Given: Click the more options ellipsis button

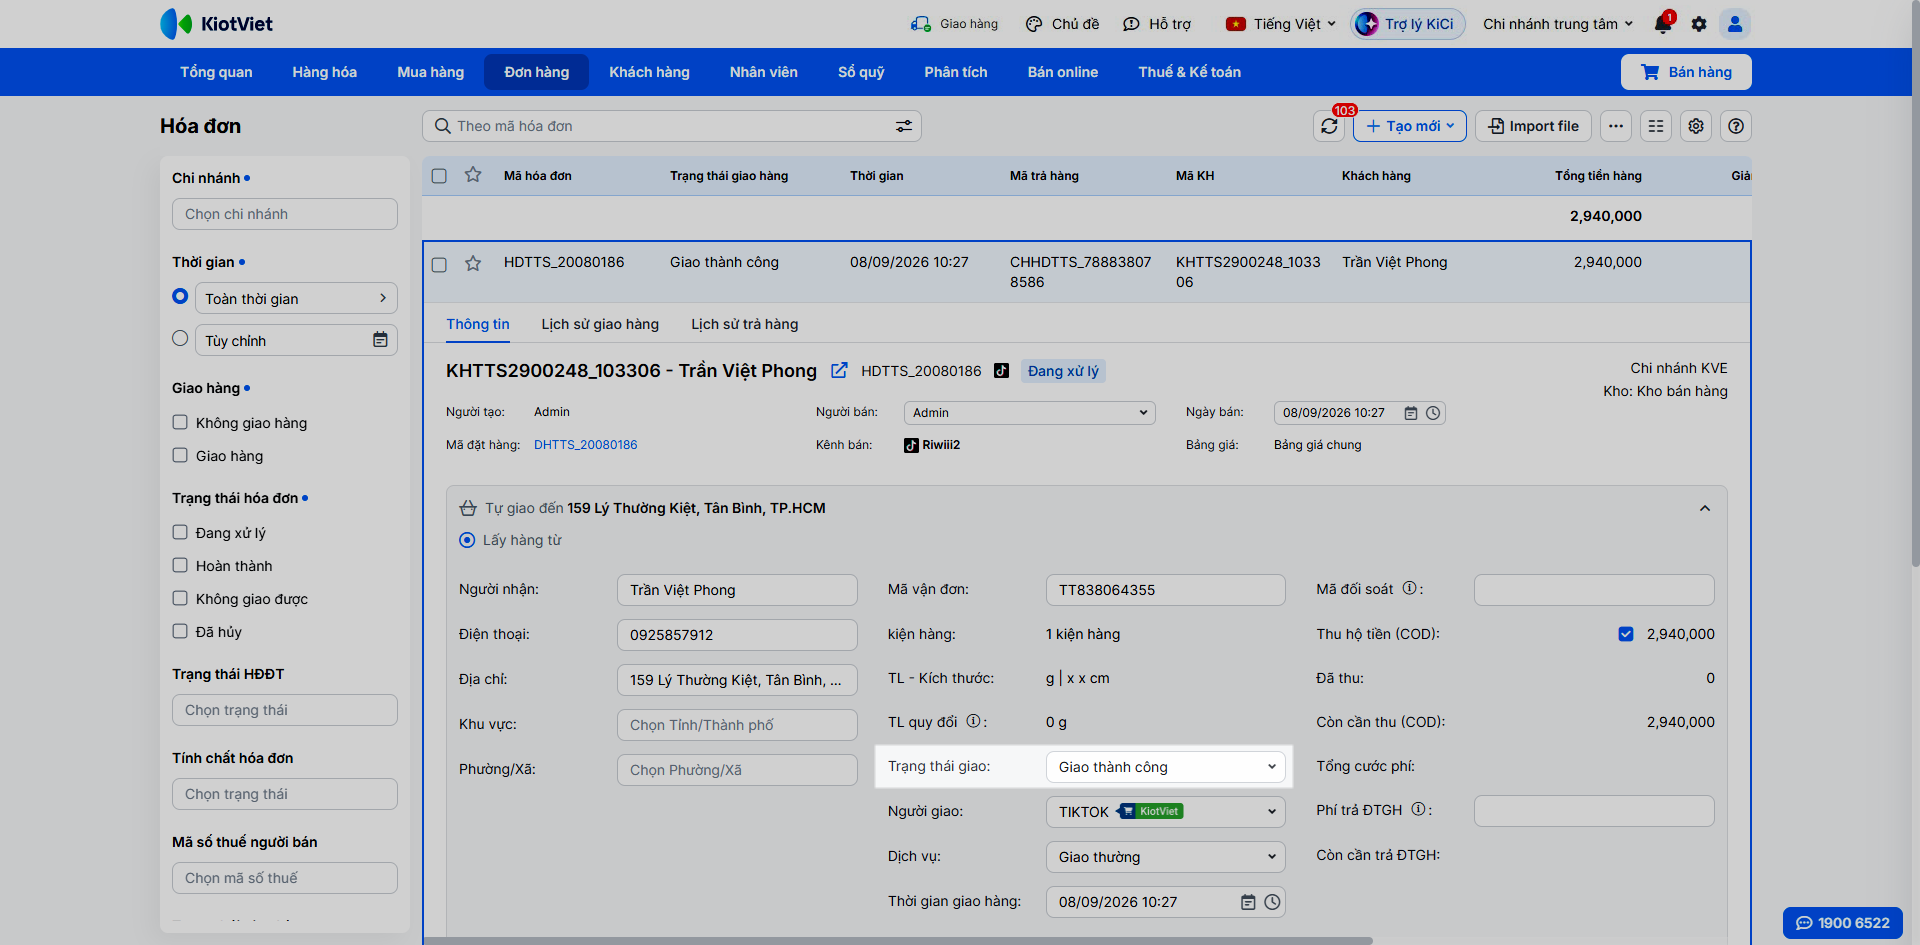Looking at the screenshot, I should [1616, 126].
